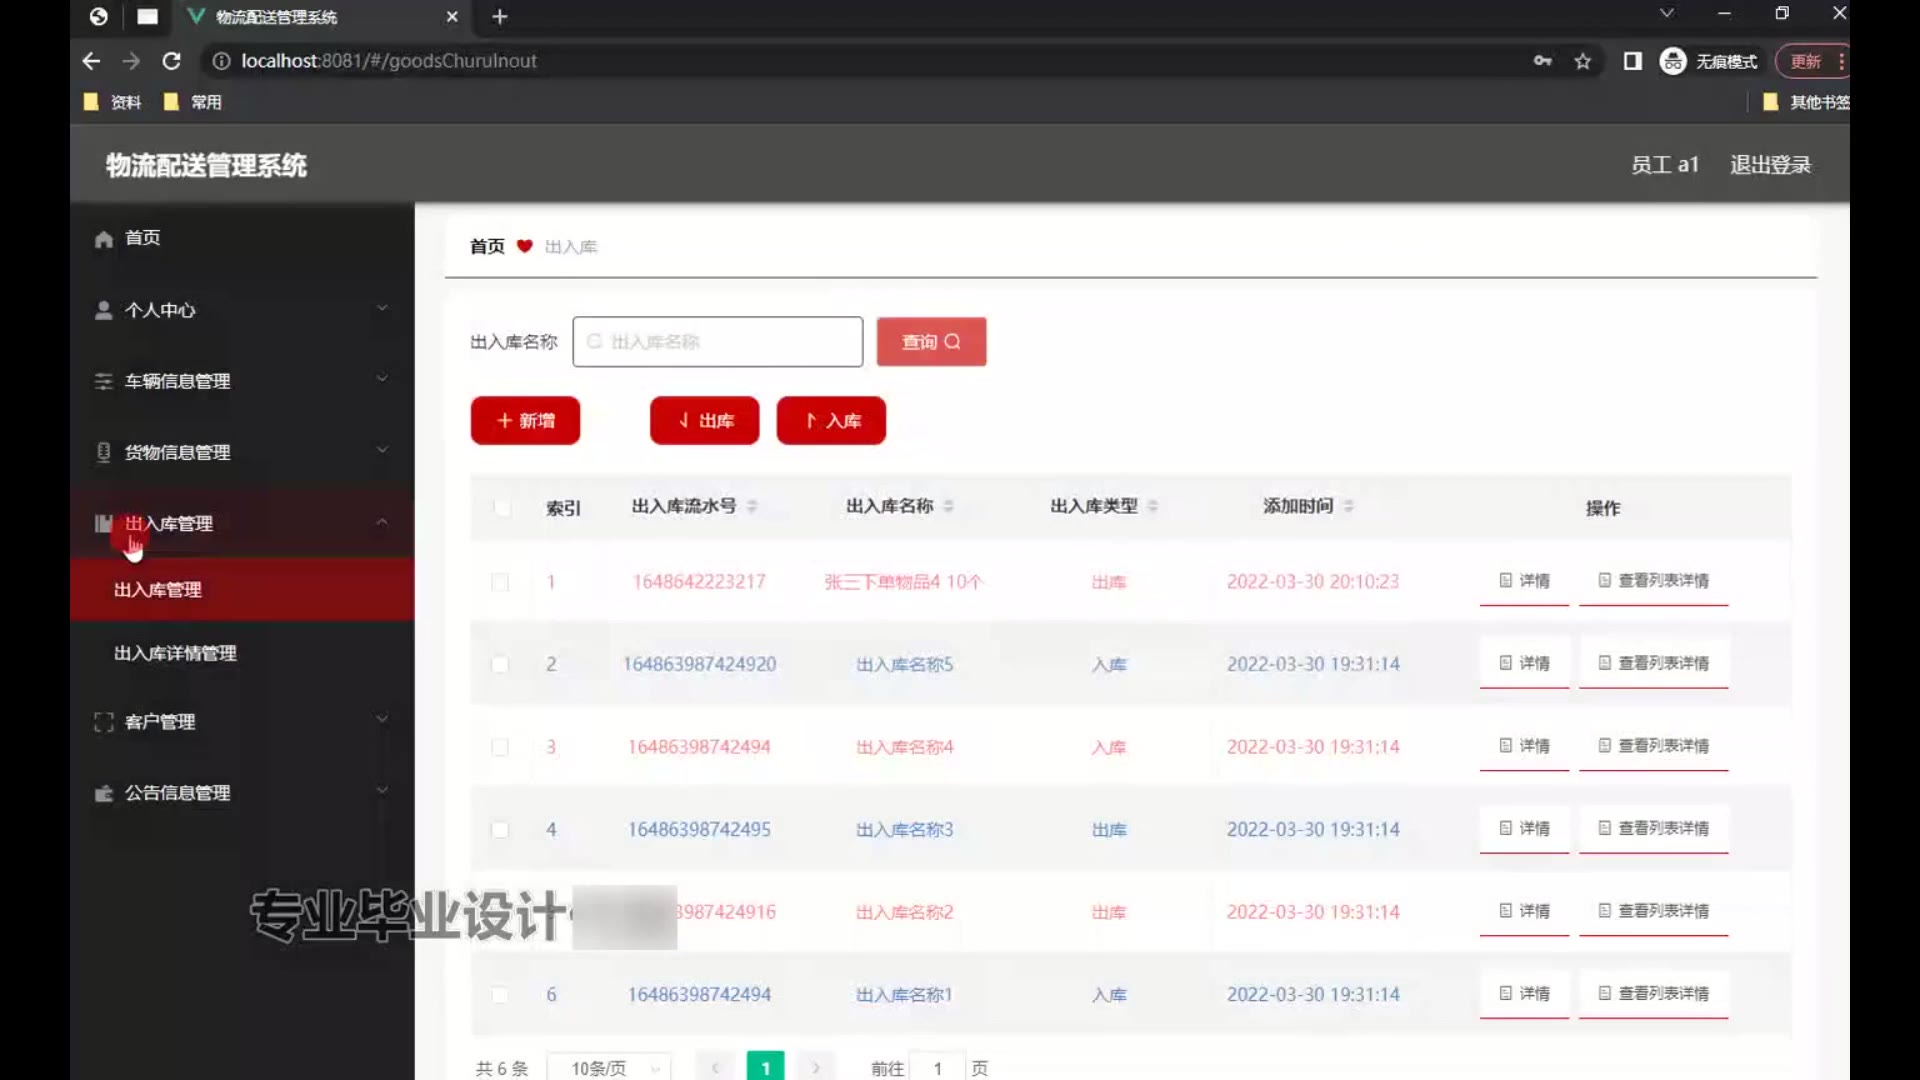Tick the checkbox for row 2

click(500, 665)
